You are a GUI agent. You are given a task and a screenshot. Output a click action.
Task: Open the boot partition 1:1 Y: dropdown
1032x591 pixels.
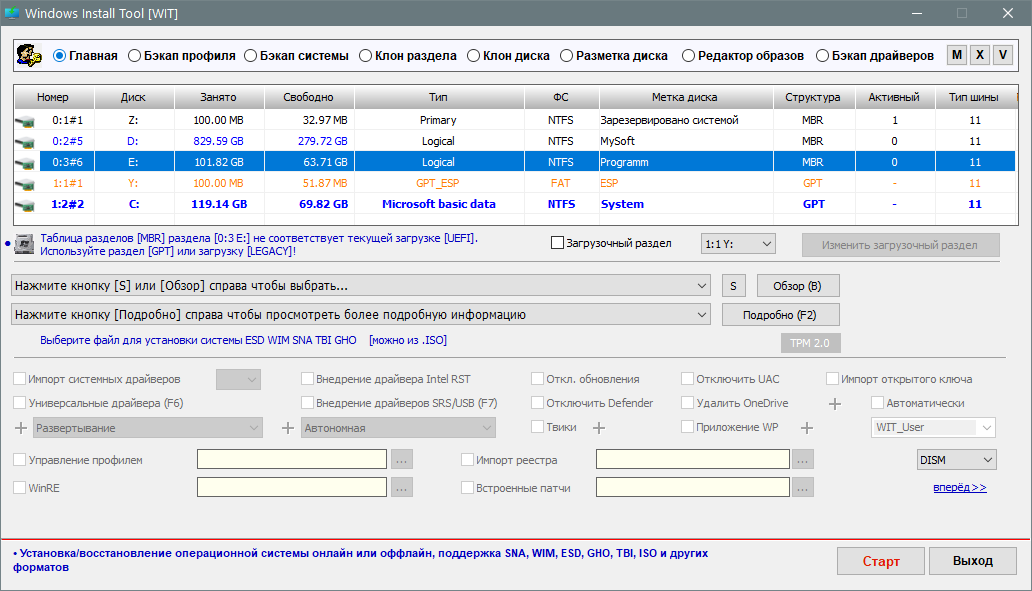(x=738, y=244)
